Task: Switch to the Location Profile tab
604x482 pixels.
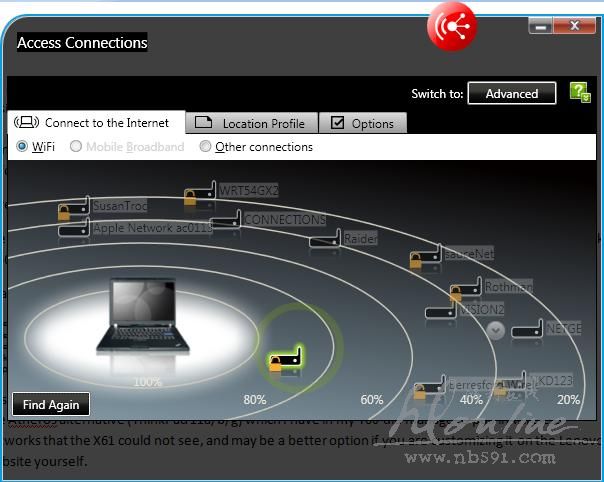Action: click(x=251, y=123)
